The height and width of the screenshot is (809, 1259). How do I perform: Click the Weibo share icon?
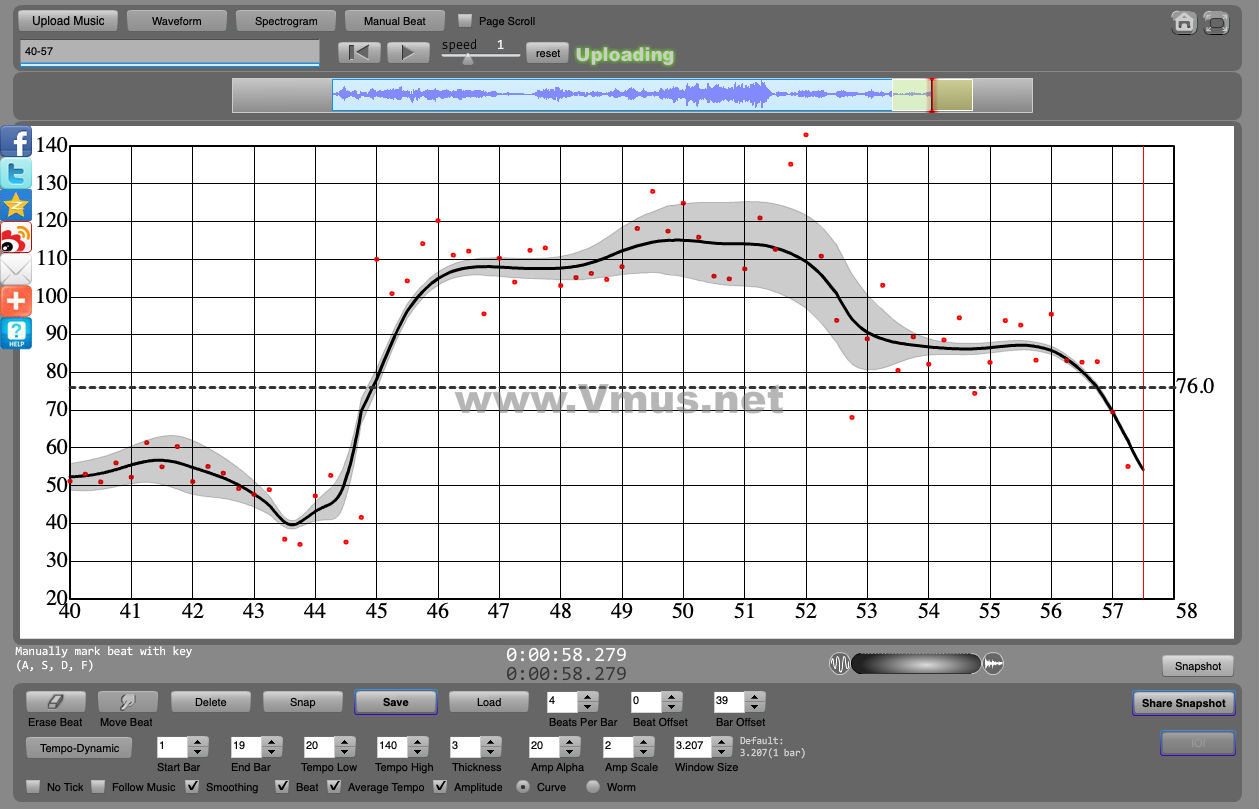tap(16, 238)
